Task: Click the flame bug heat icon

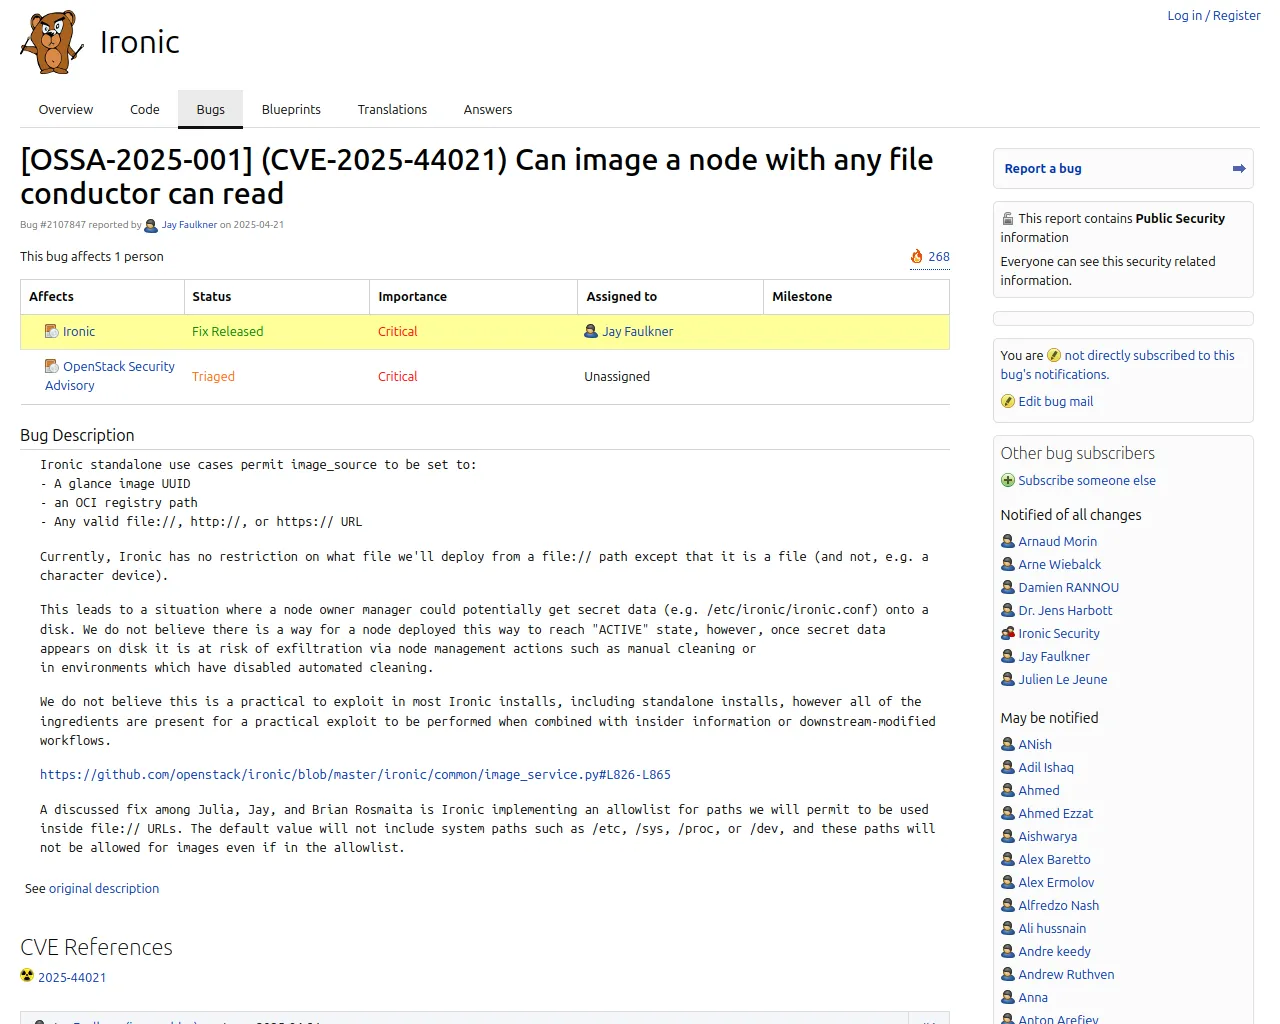Action: click(x=916, y=257)
